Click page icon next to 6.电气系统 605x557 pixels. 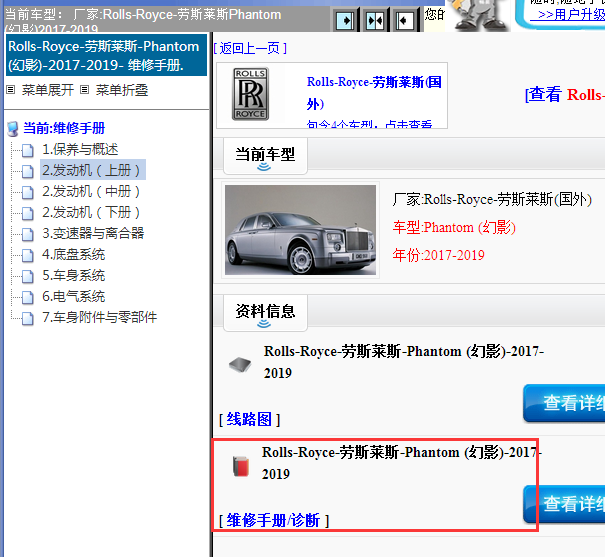[x=27, y=297]
